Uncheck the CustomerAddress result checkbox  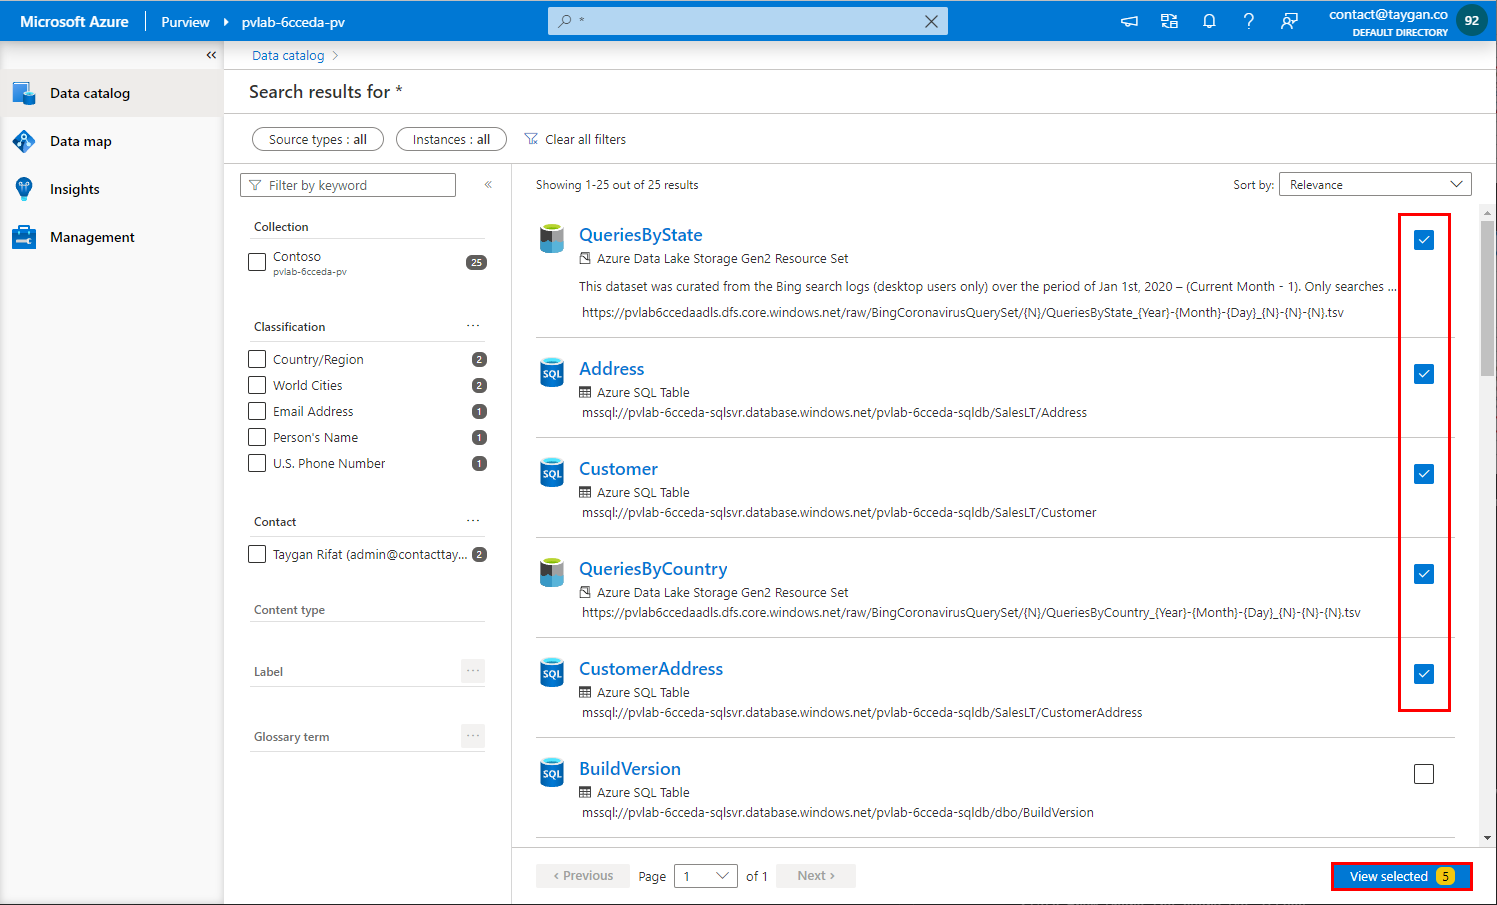pos(1424,674)
